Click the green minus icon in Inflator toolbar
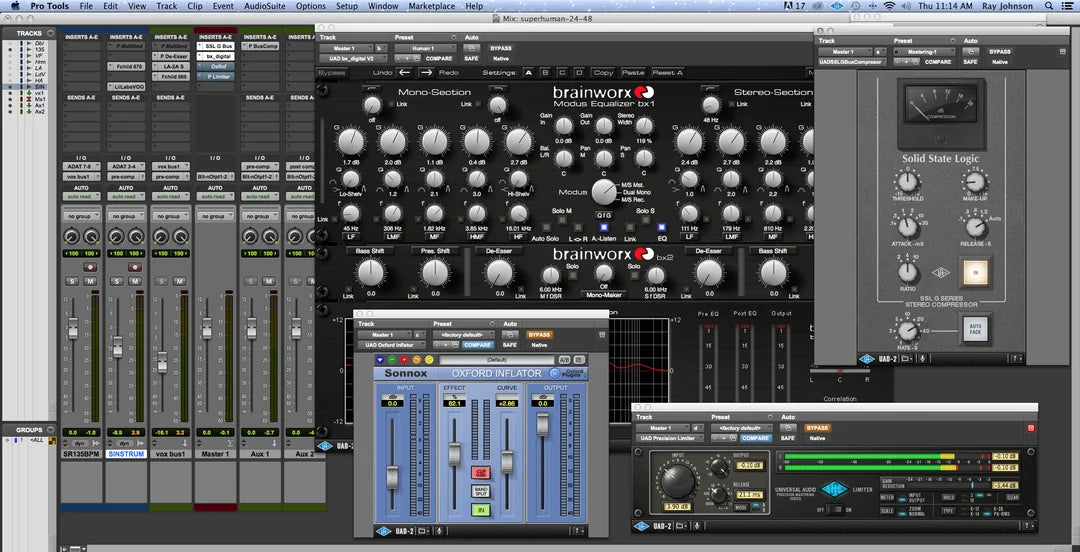Screen dimensions: 1080x552 [x=392, y=360]
